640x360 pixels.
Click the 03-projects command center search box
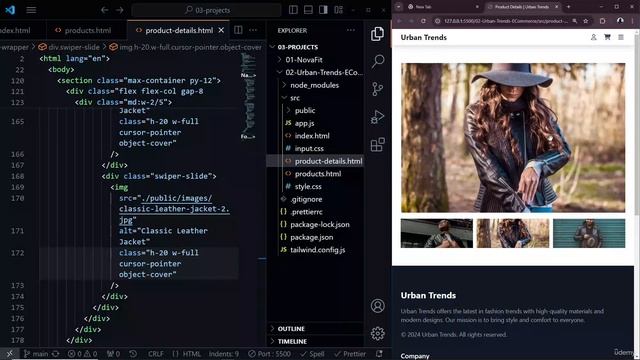click(207, 10)
